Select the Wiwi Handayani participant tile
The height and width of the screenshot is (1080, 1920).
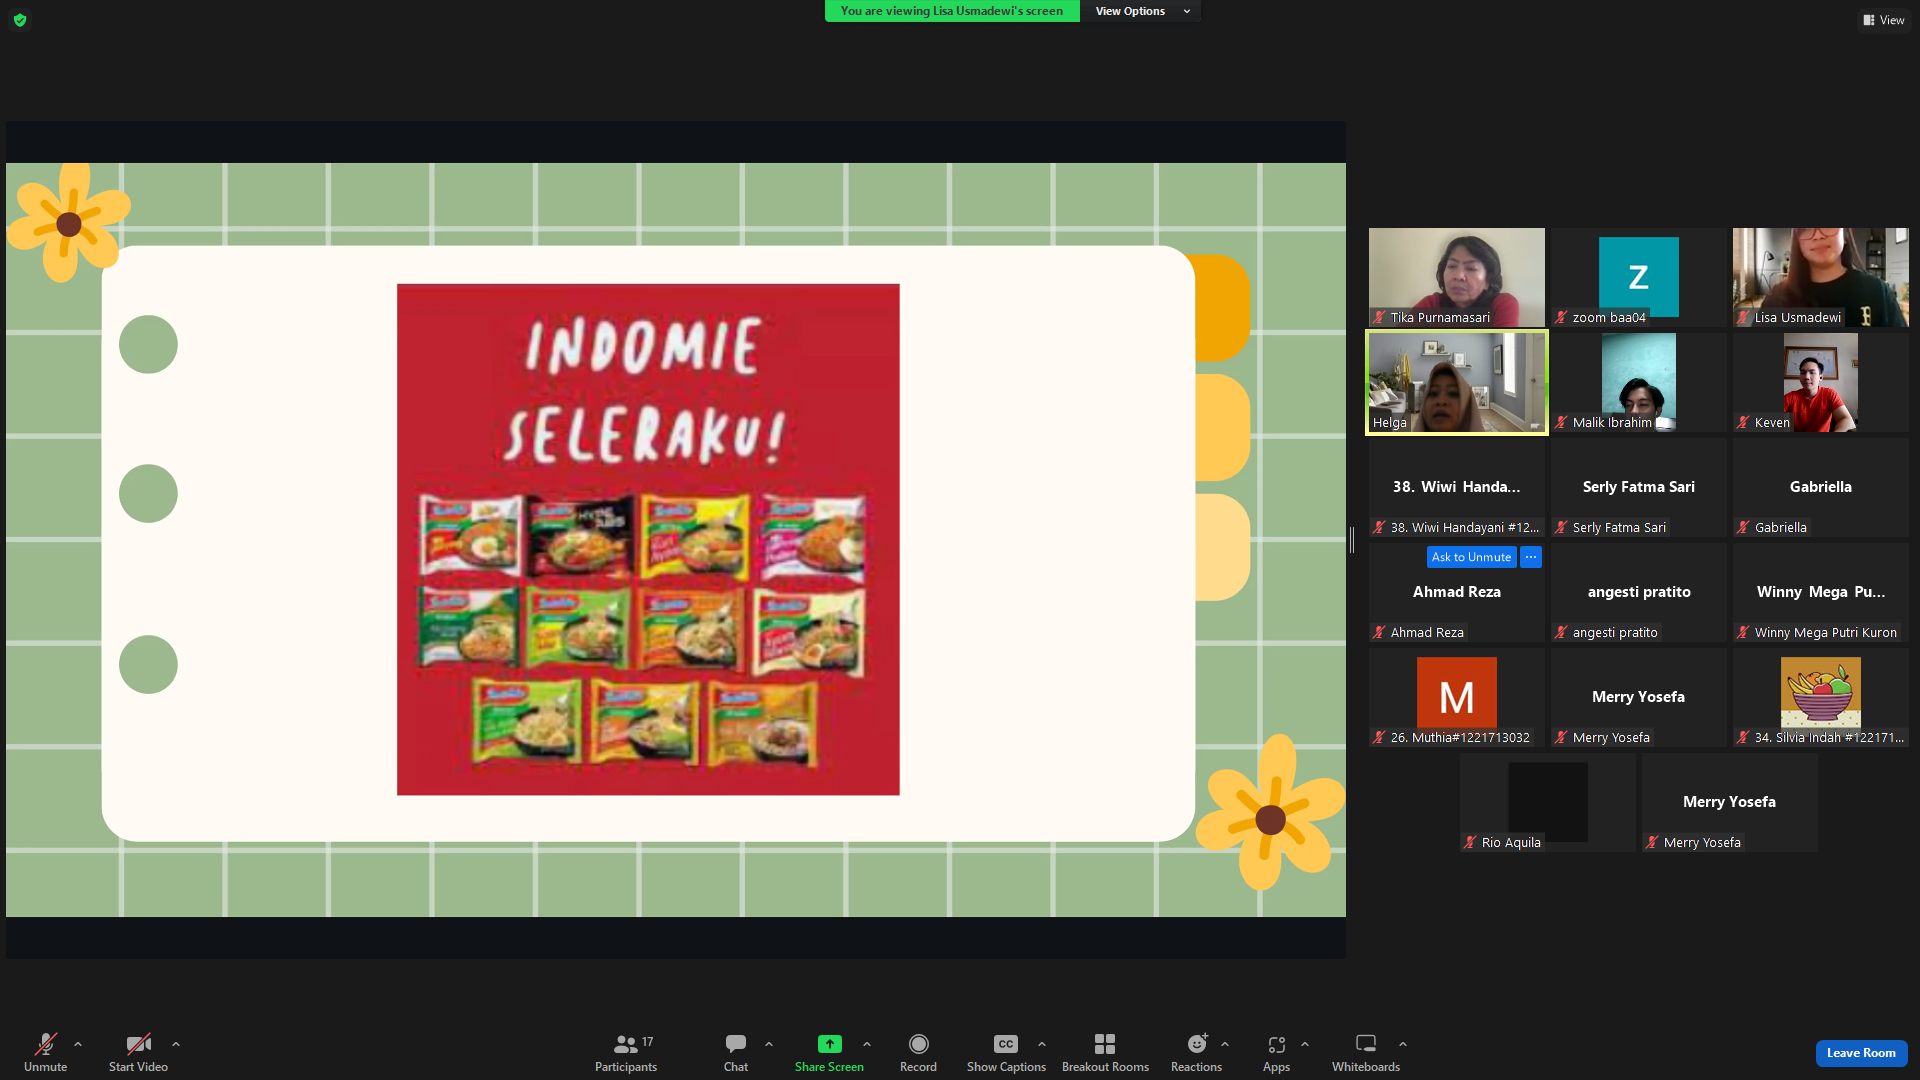[x=1457, y=487]
